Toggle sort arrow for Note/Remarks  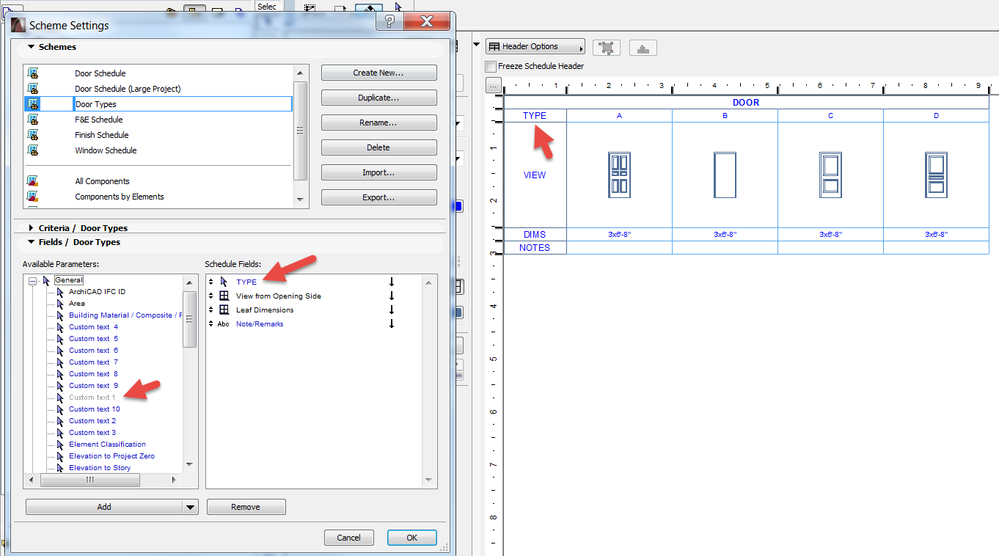(391, 324)
